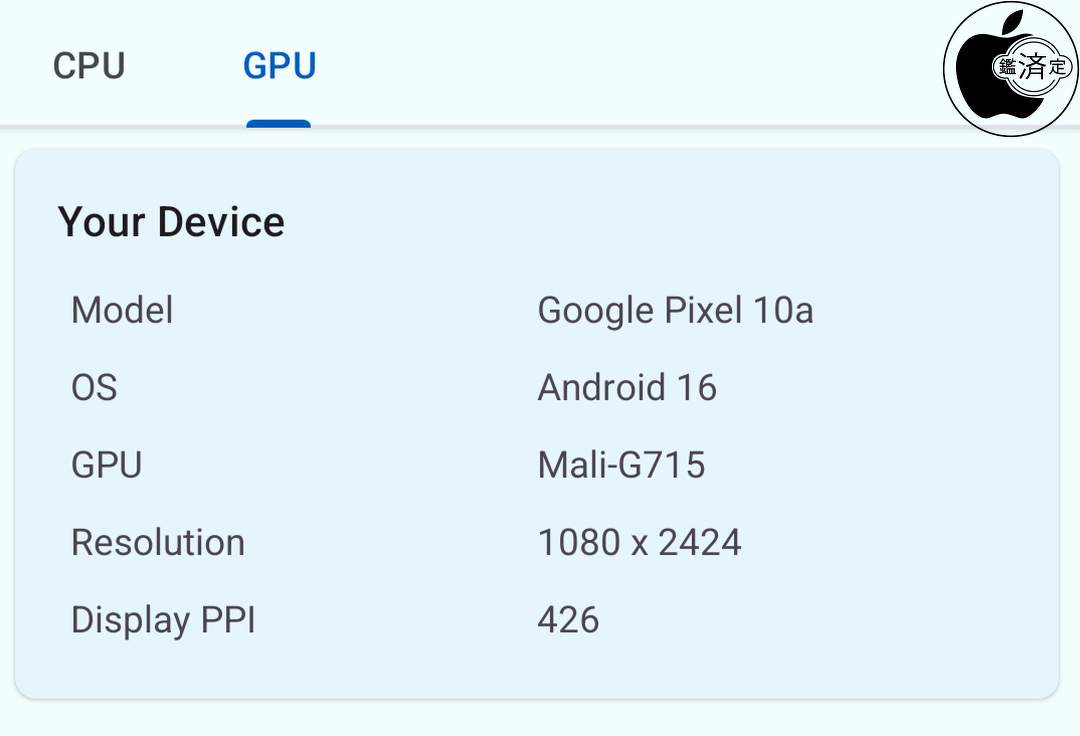Click the empty tab bar area right of GPU
Screen dimensions: 1080x736
pos(620,66)
